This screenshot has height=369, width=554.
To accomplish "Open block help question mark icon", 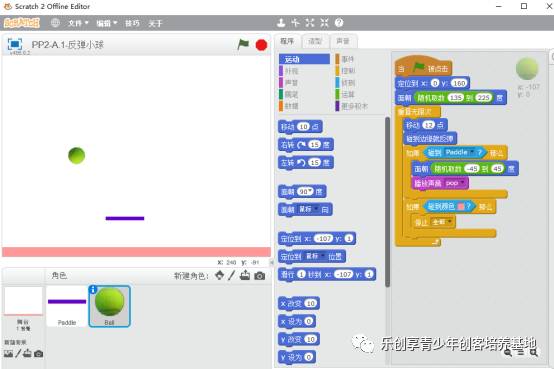I will (x=339, y=23).
